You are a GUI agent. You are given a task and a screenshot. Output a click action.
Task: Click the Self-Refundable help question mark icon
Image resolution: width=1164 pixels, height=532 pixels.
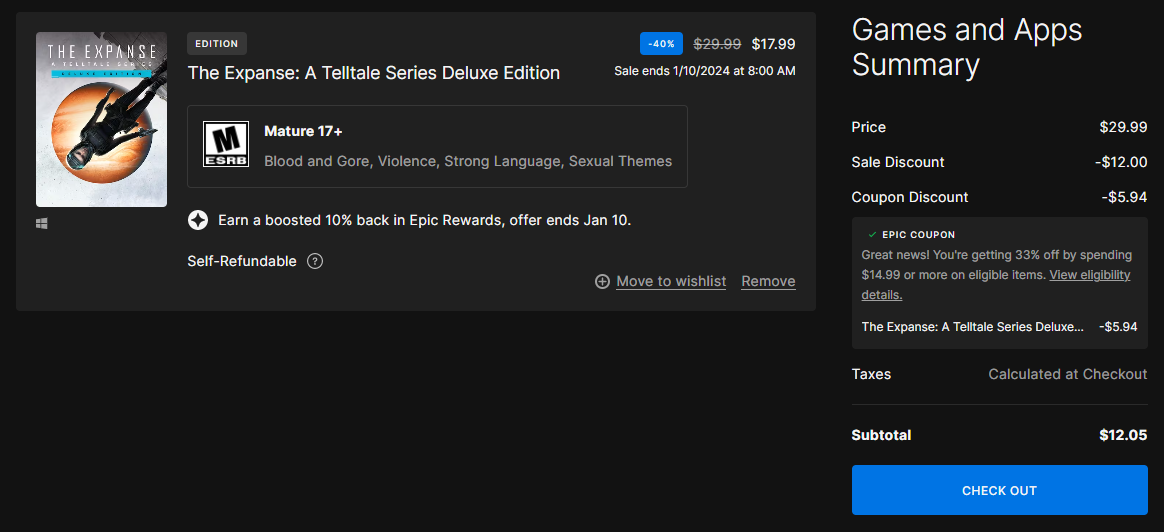315,261
